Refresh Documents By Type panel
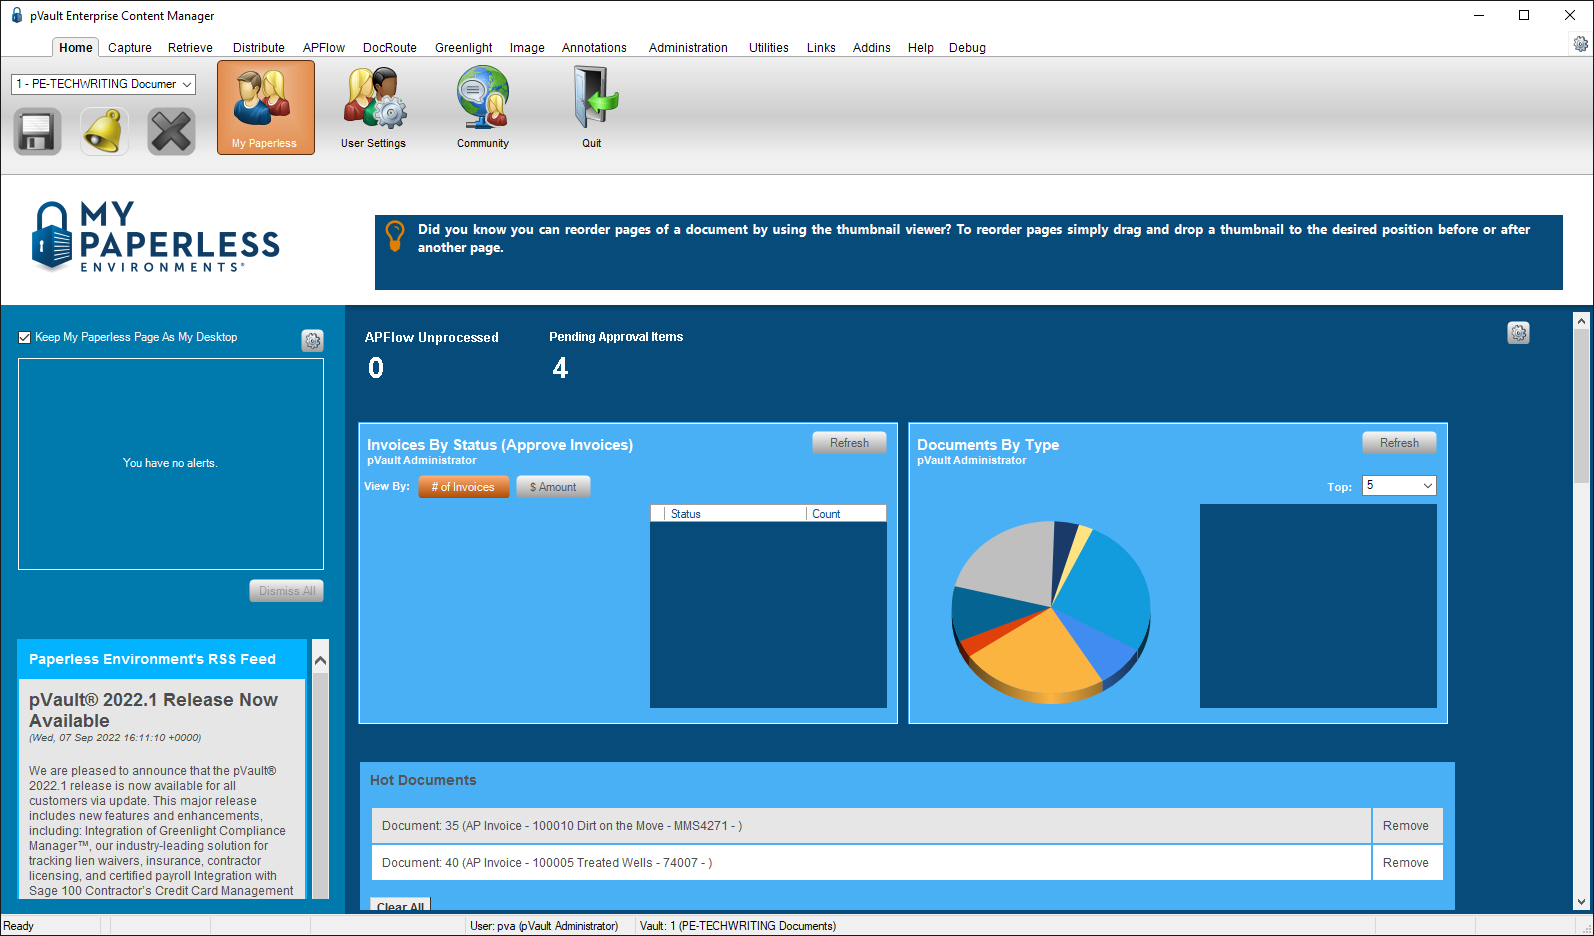Viewport: 1594px width, 936px height. point(1399,443)
